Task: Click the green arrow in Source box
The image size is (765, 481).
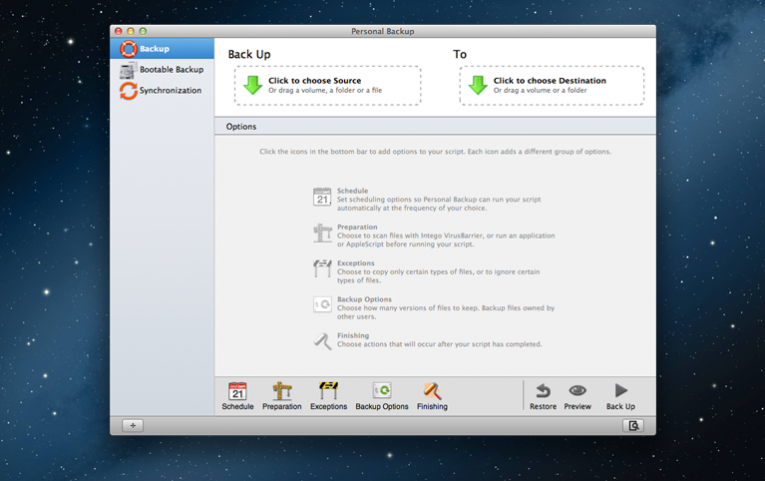Action: click(x=253, y=85)
